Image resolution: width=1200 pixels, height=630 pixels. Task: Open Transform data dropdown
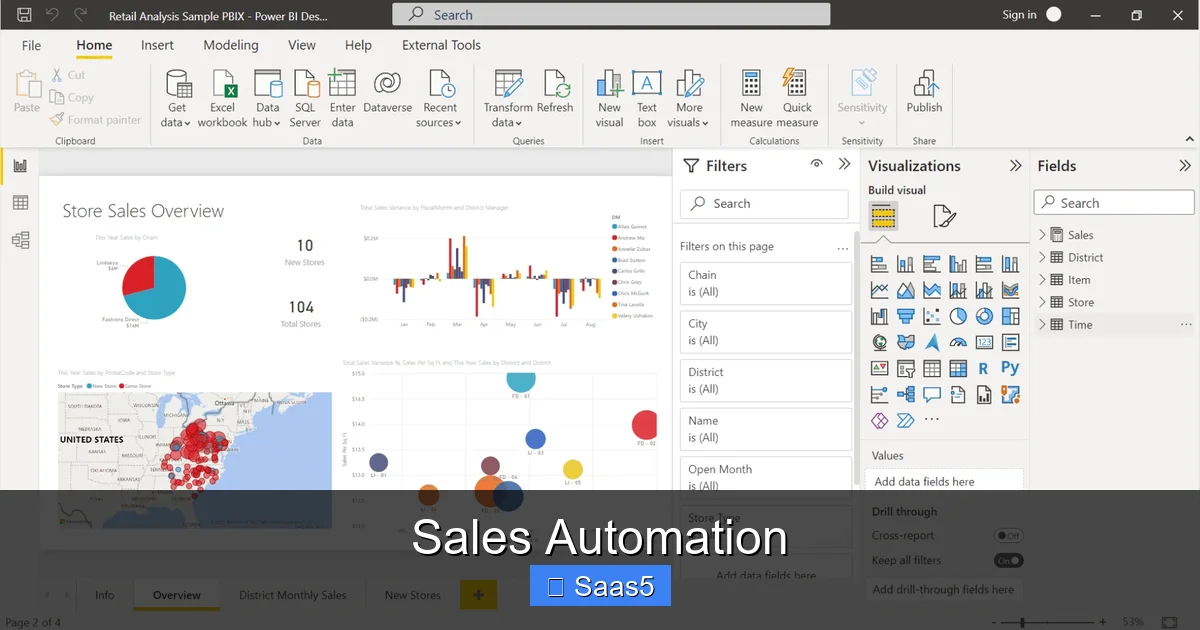pos(508,99)
